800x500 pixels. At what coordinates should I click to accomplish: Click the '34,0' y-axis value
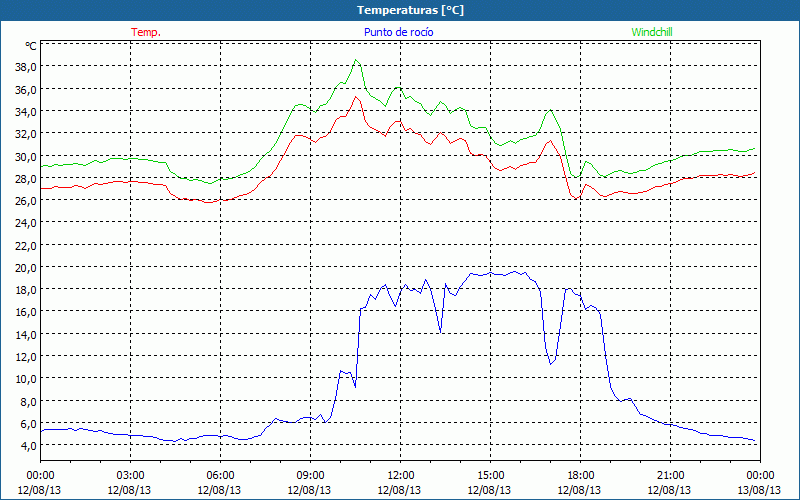tap(26, 111)
